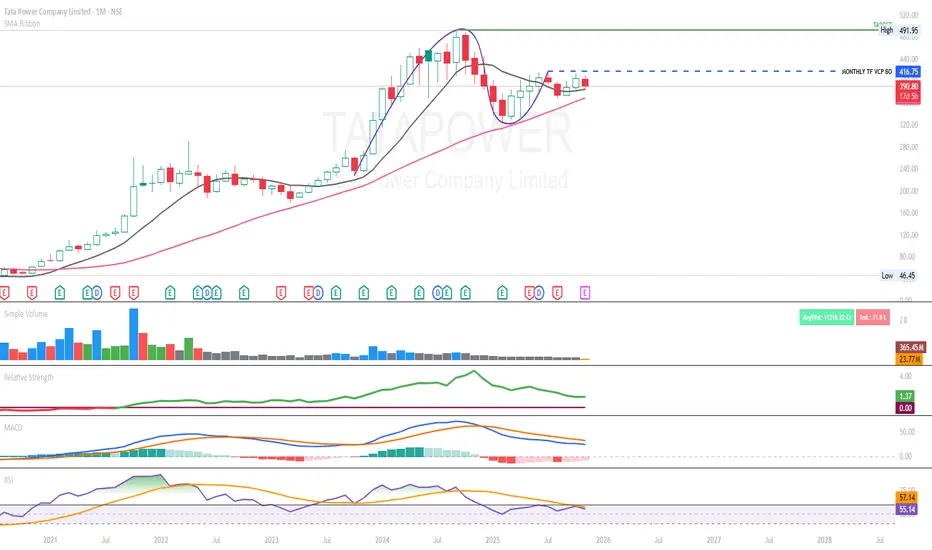Image resolution: width=932 pixels, height=550 pixels.
Task: Open the 2023 blue dividend D marker
Action: (x=318, y=293)
